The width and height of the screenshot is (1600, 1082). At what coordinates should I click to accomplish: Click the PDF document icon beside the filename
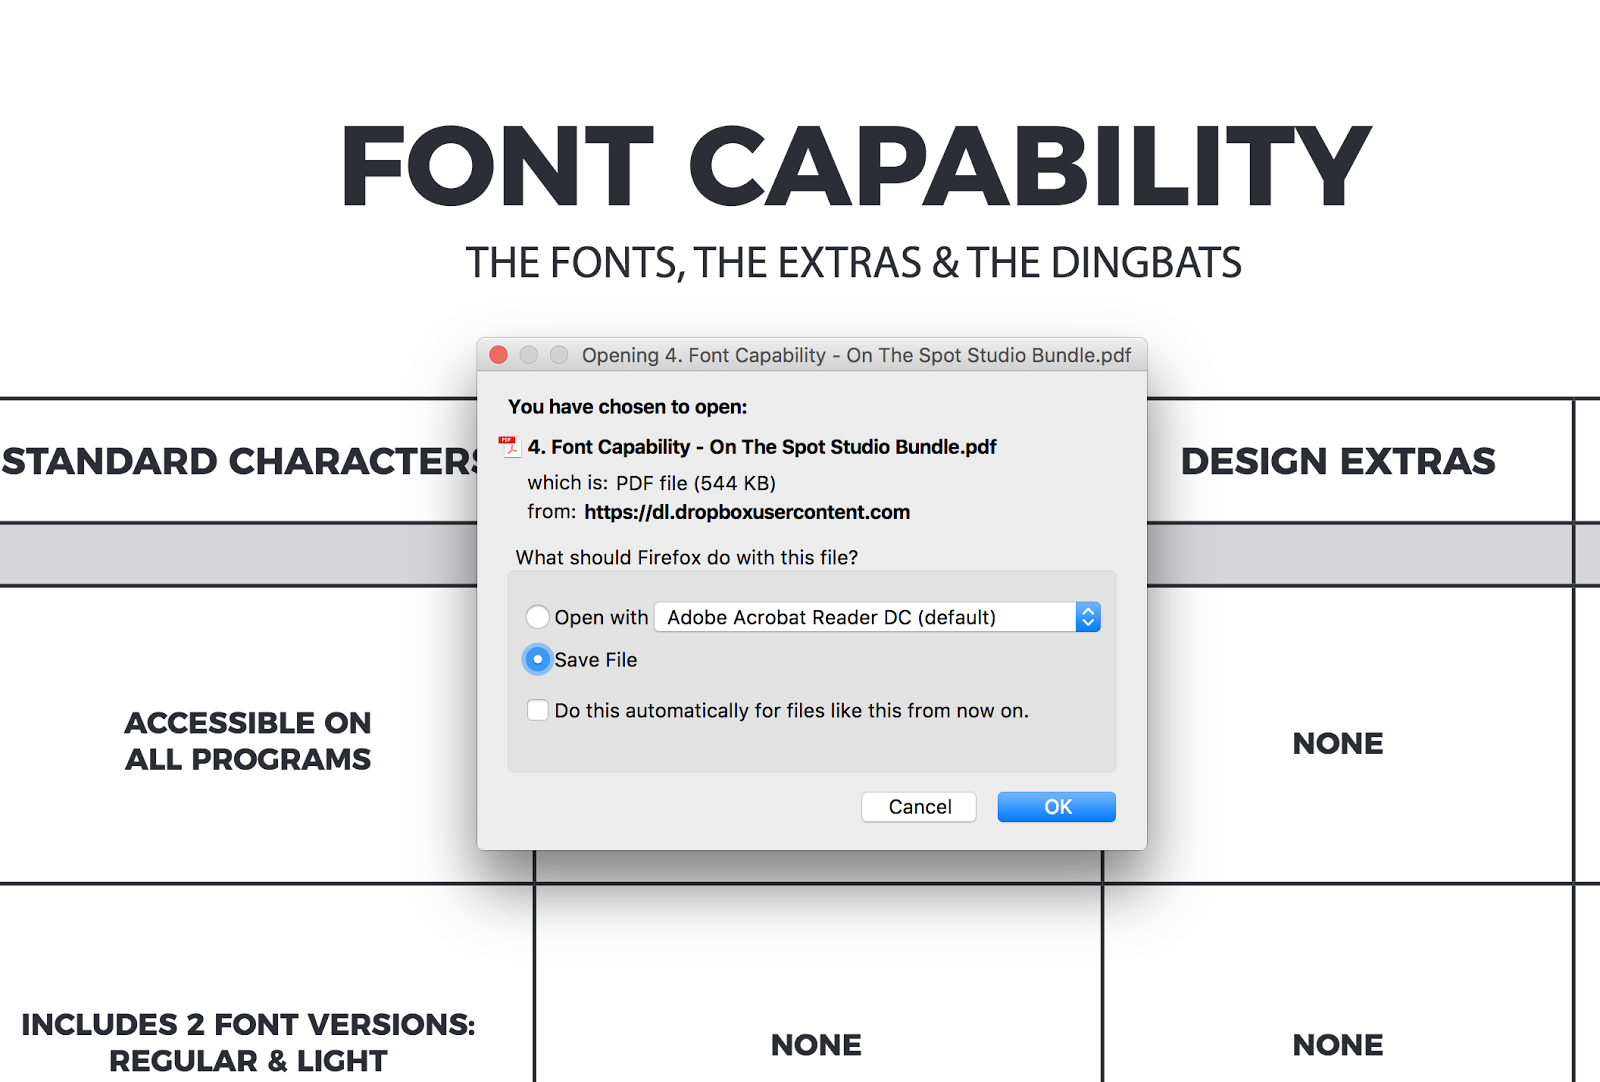(x=509, y=446)
